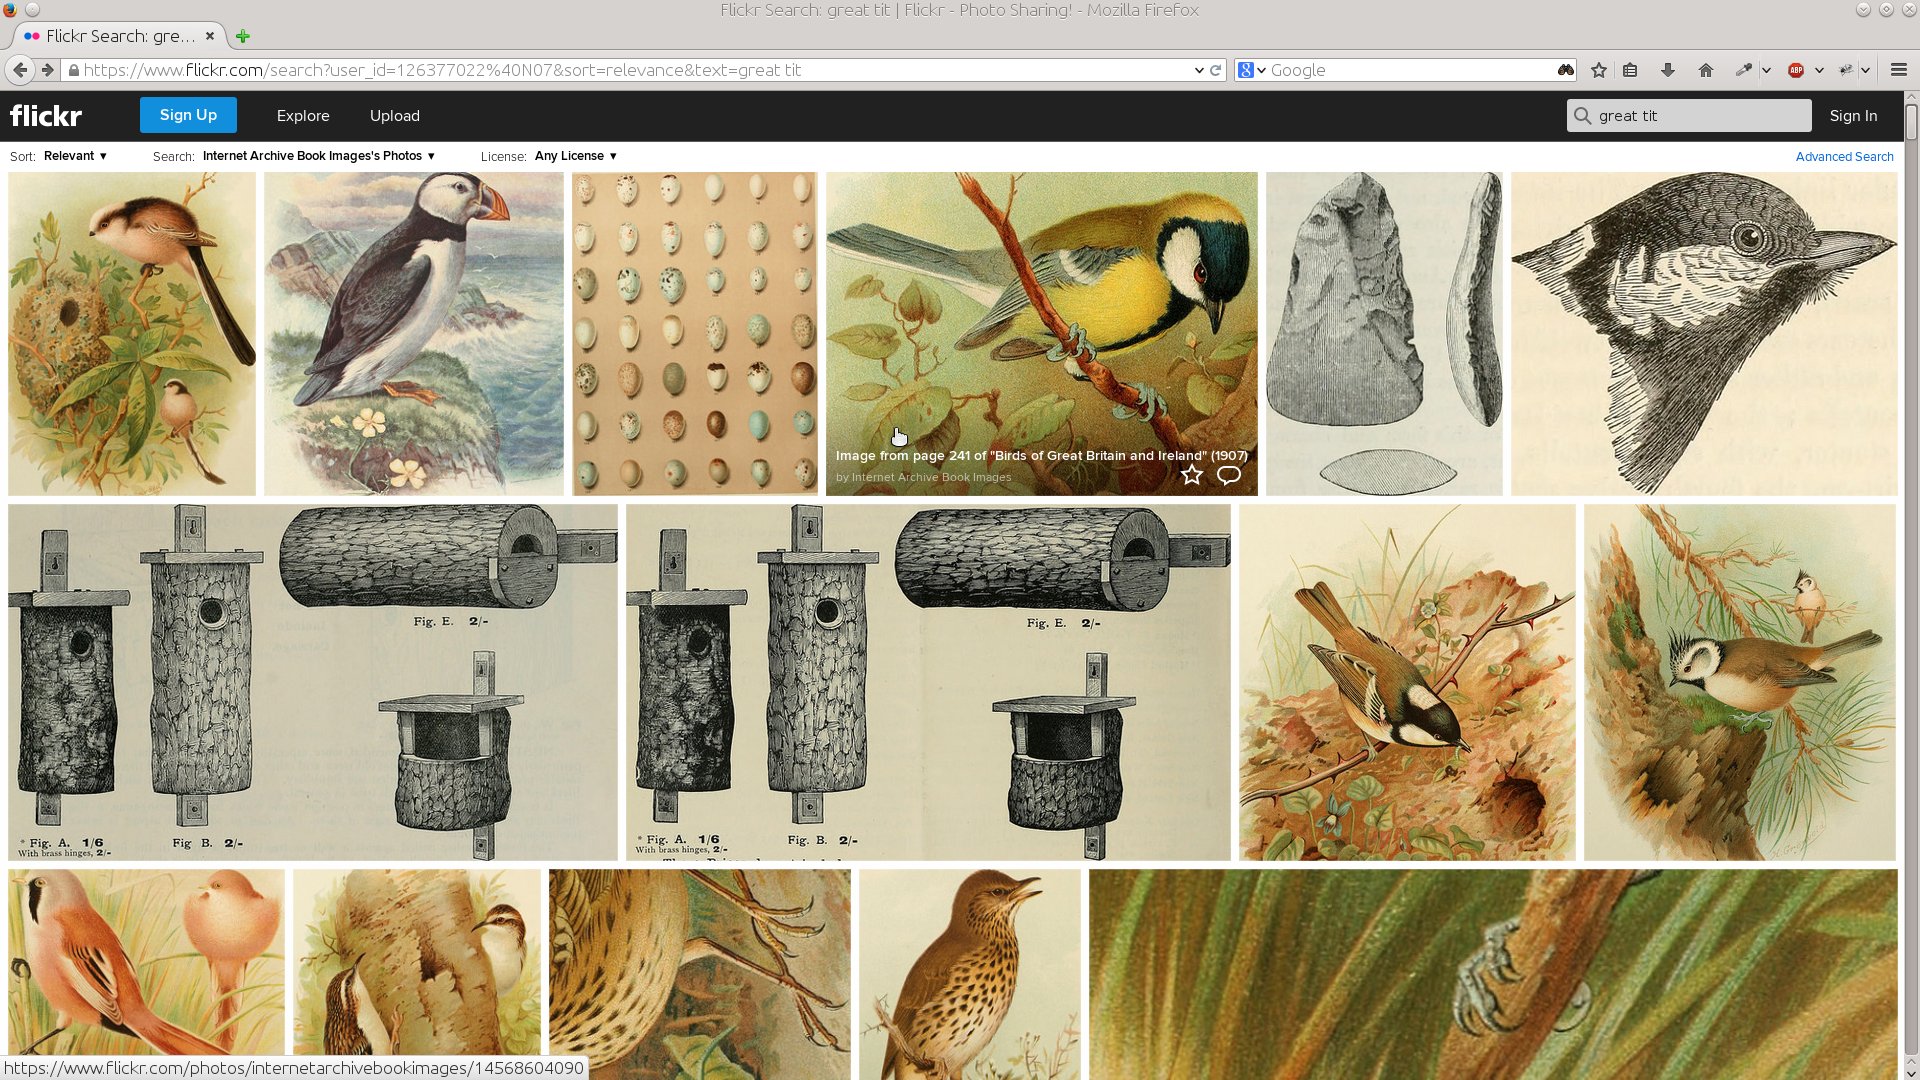Open the crested tit on pine stump thumbnail
This screenshot has height=1080, width=1920.
(x=1740, y=682)
